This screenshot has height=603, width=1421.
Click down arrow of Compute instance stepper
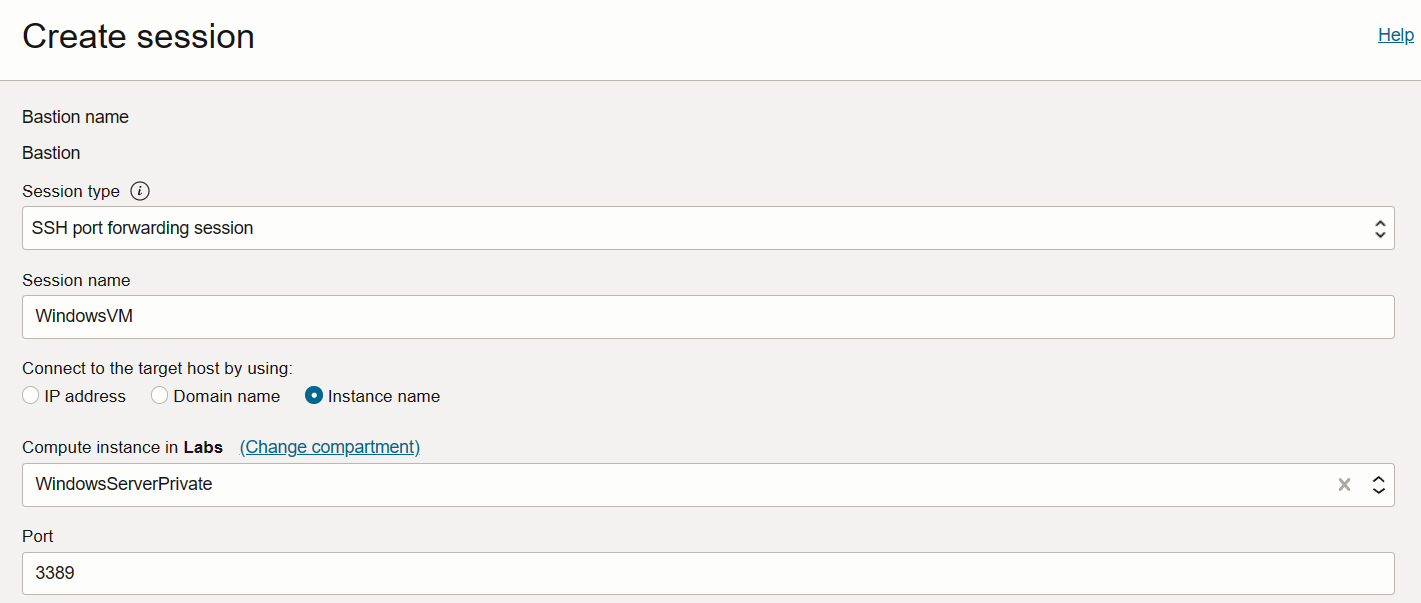(x=1379, y=490)
